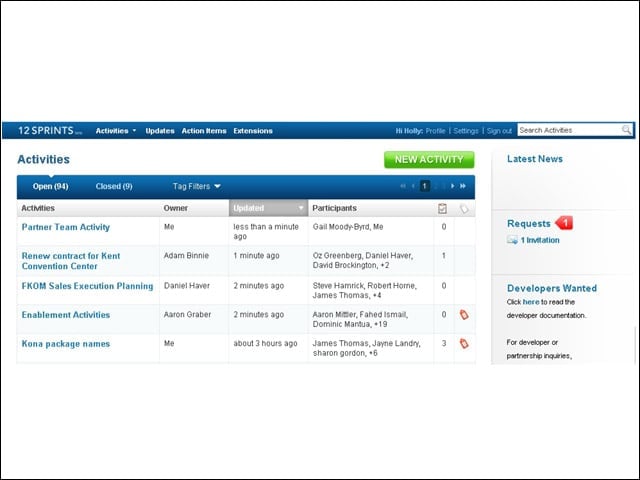Go to Updates in top navigation
Image resolution: width=640 pixels, height=480 pixels.
[x=160, y=131]
